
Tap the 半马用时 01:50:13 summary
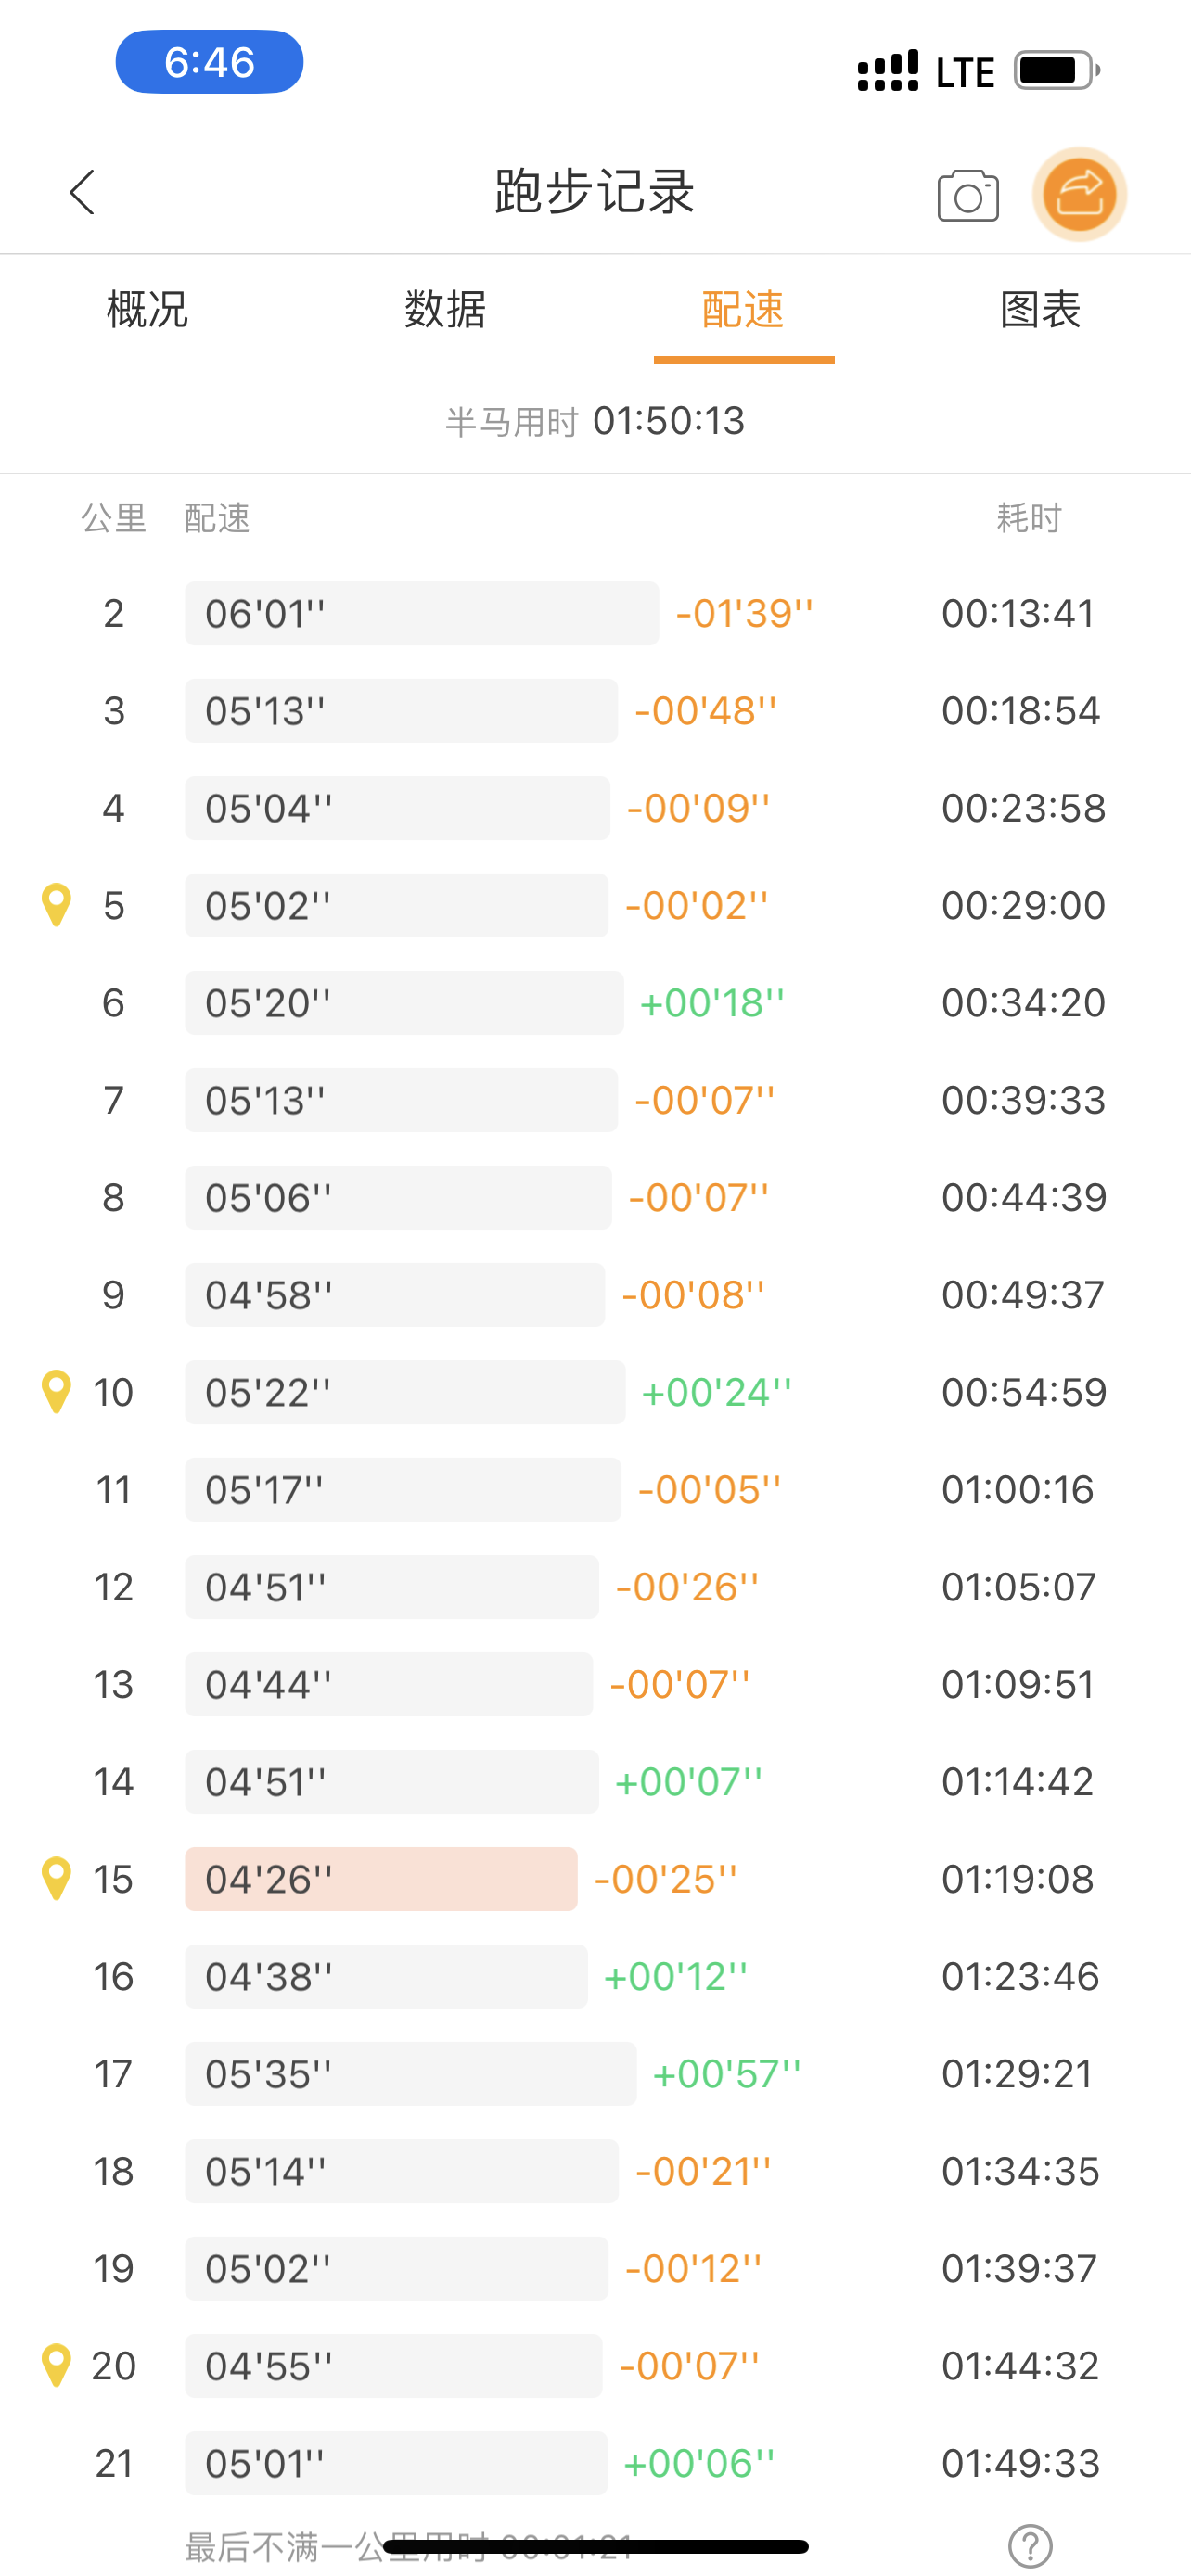pyautogui.click(x=595, y=421)
